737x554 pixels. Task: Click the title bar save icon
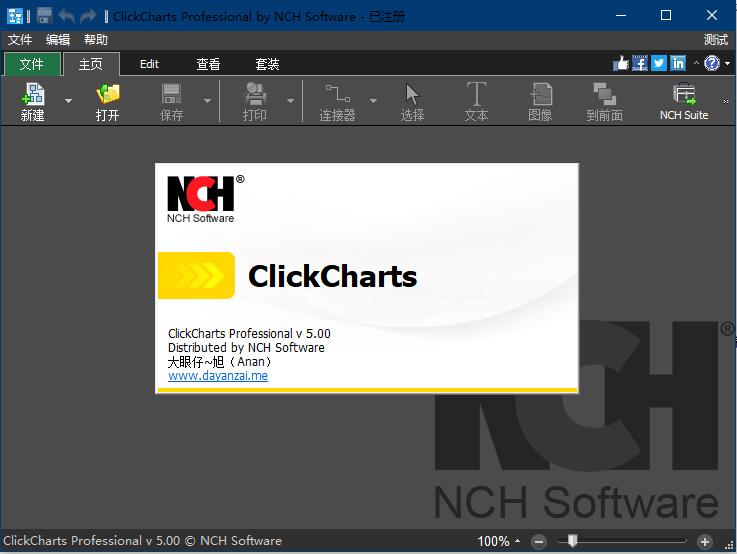pos(44,16)
